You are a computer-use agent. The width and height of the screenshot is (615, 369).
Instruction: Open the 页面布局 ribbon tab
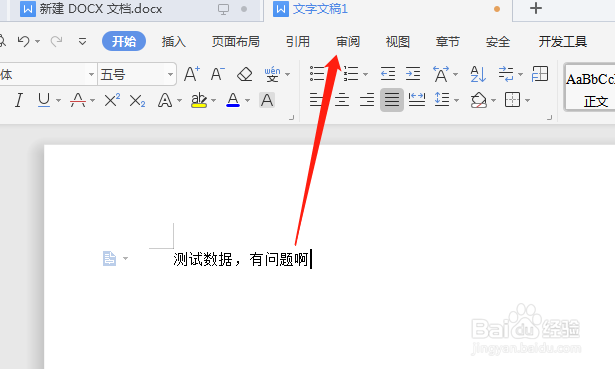pos(235,41)
